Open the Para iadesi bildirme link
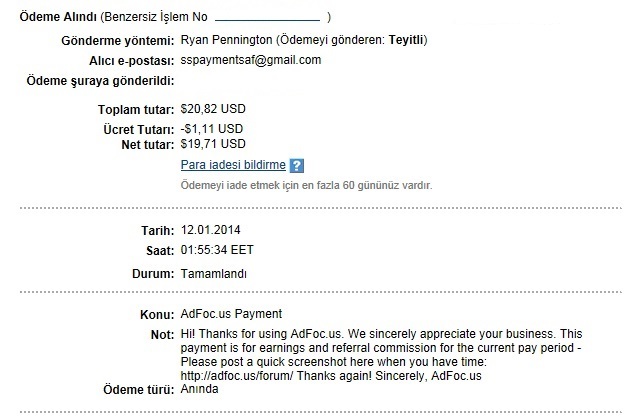The width and height of the screenshot is (638, 418). [233, 165]
